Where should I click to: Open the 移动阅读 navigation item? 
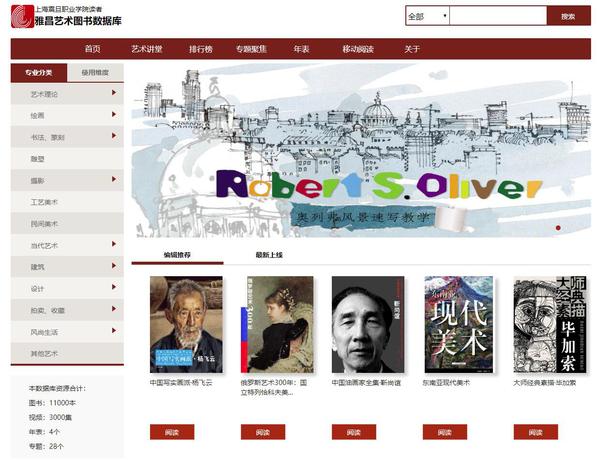[x=358, y=49]
